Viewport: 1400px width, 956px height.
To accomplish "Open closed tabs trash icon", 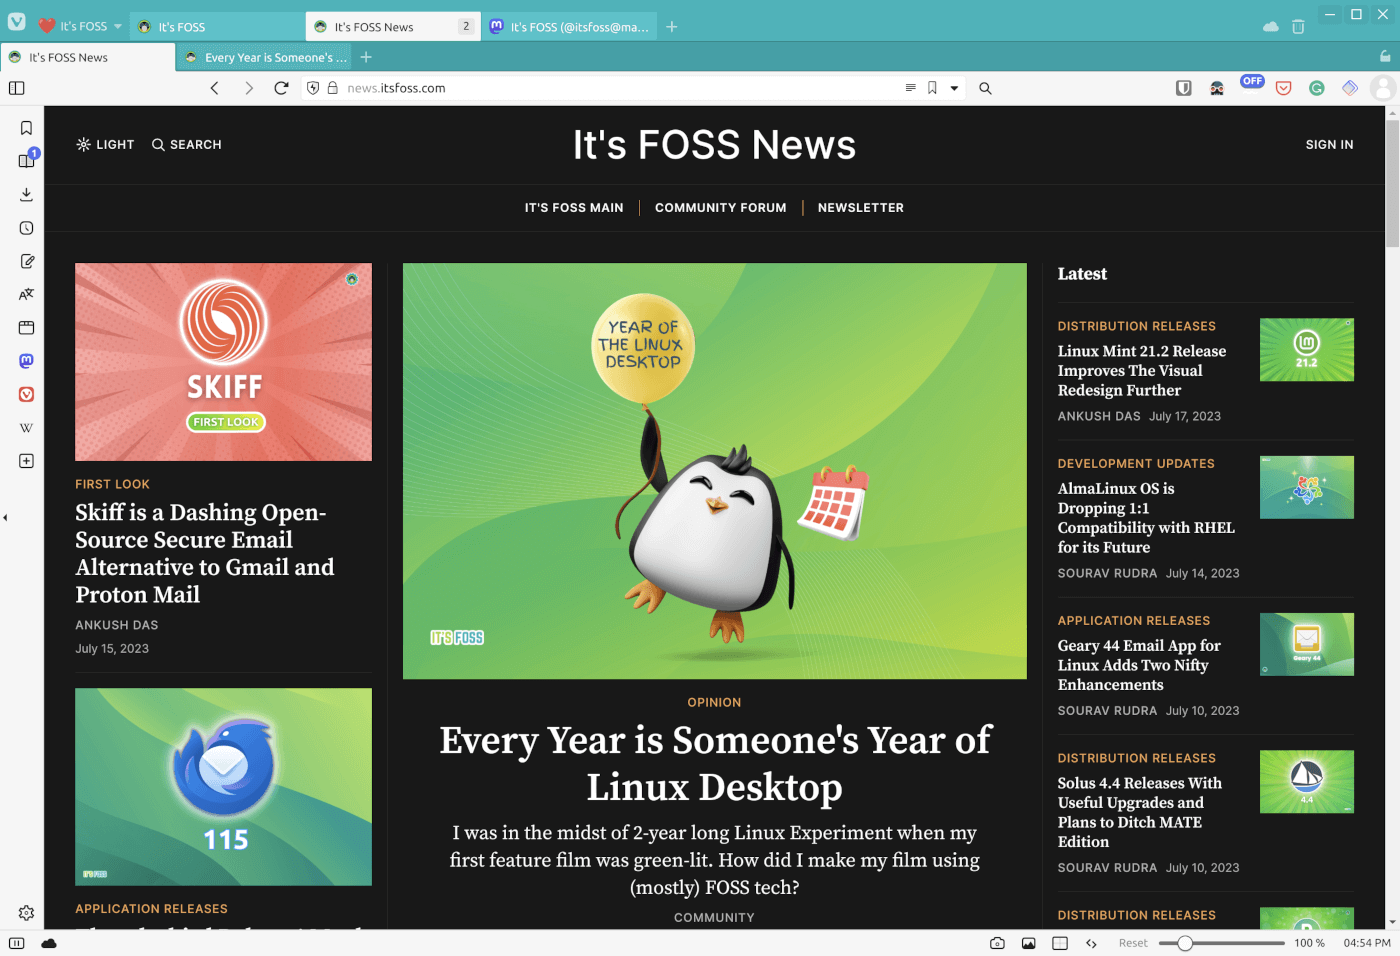I will tap(1298, 27).
